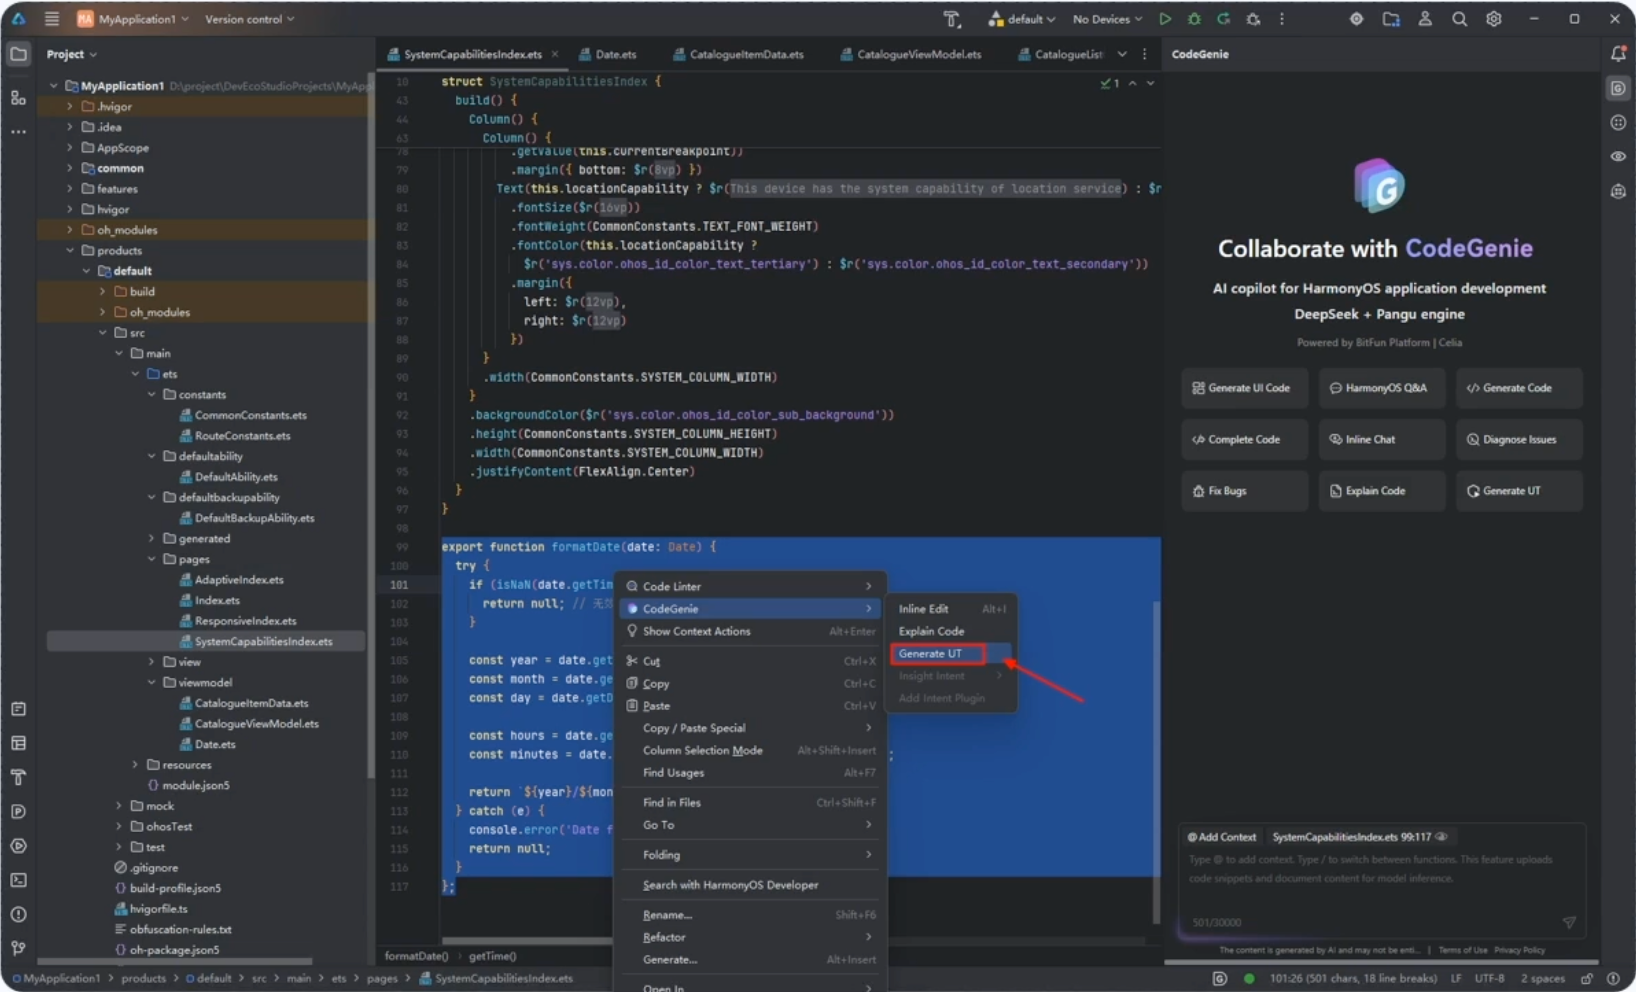The image size is (1636, 992).
Task: Select Find in Files in the context menu
Action: pyautogui.click(x=750, y=802)
